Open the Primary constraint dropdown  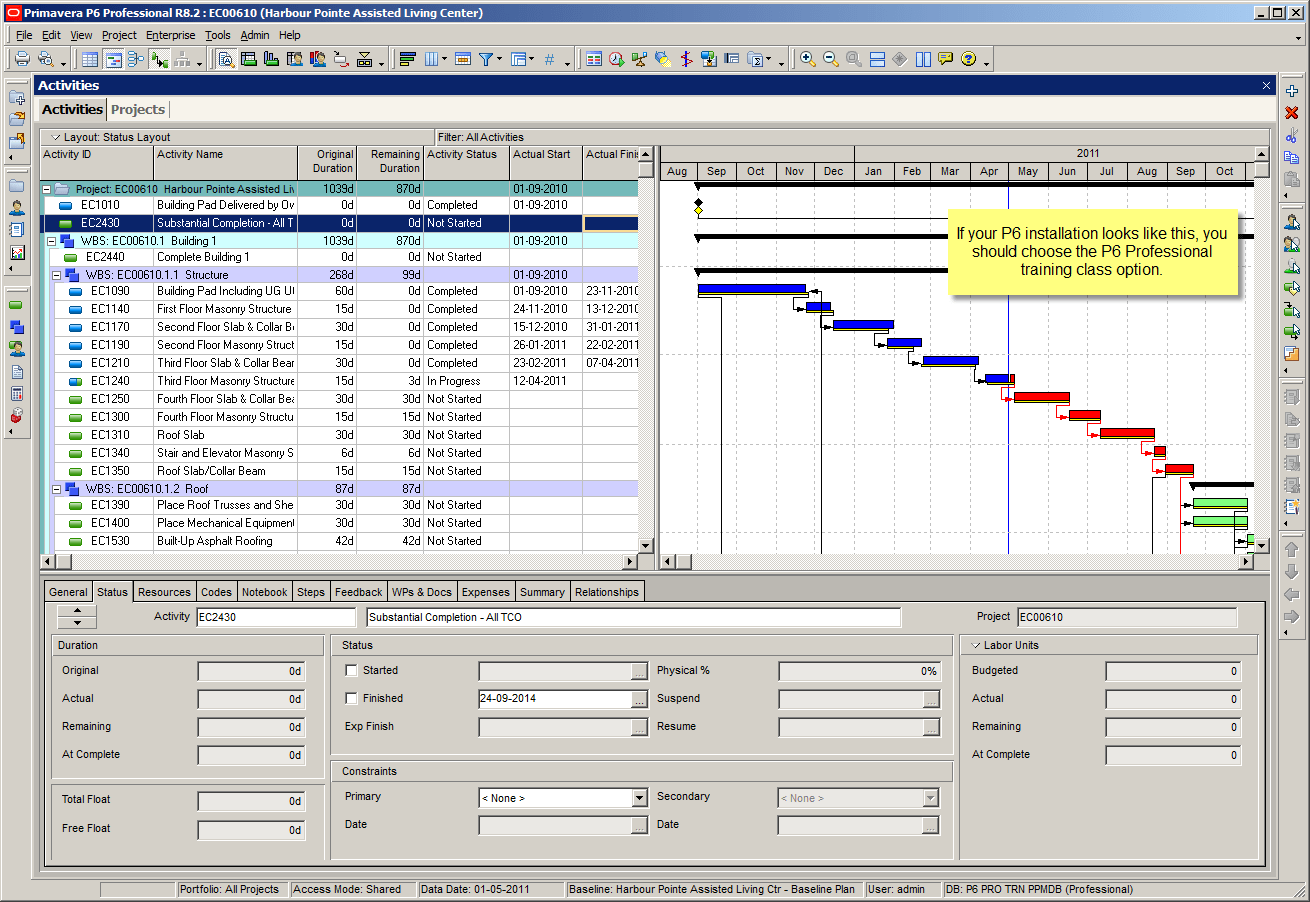click(x=640, y=798)
